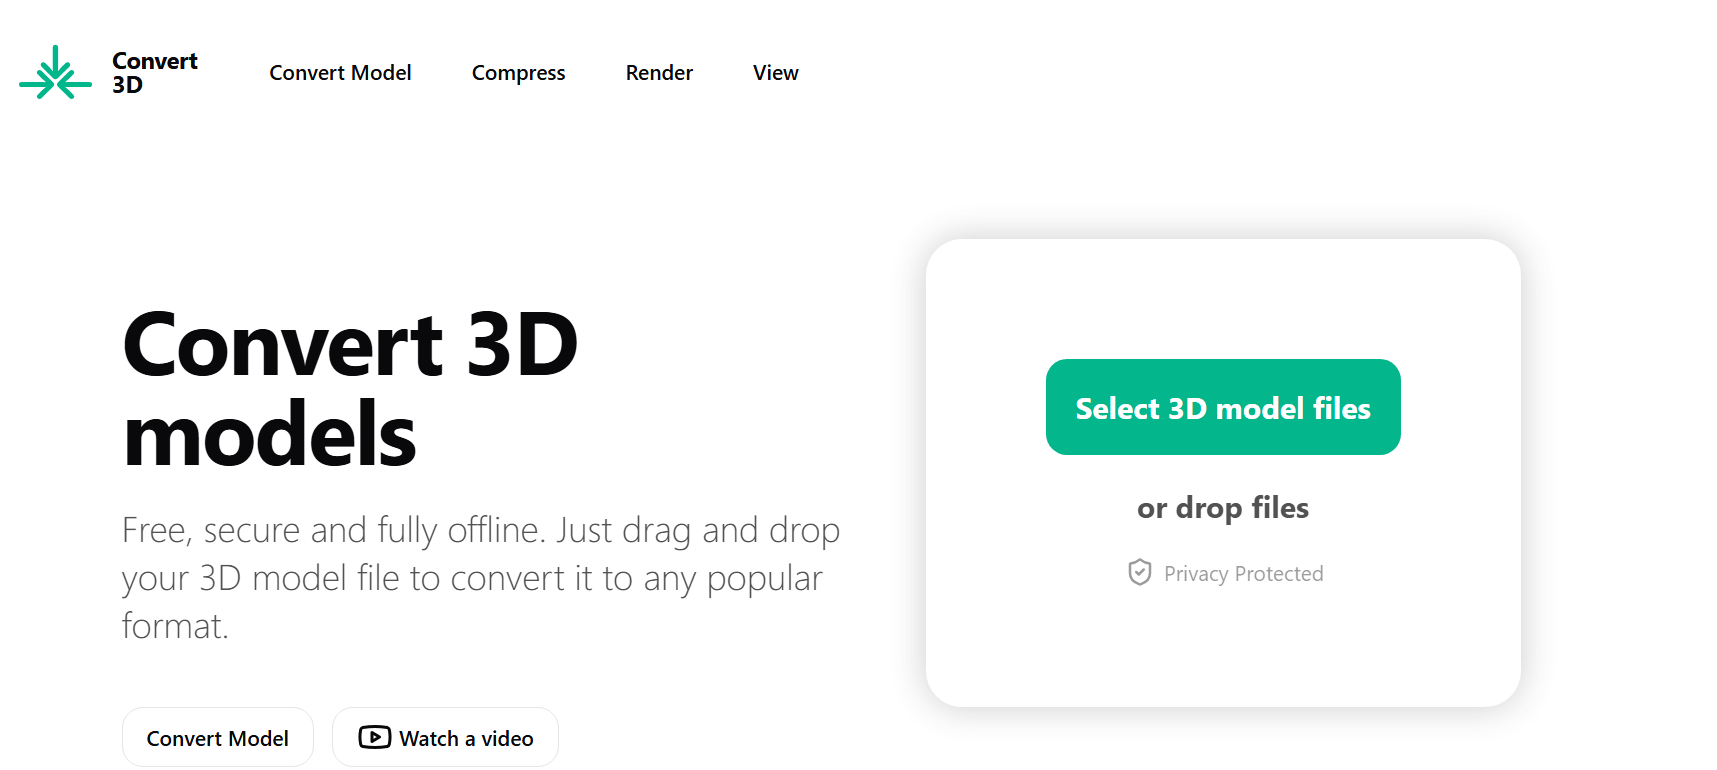Open the Compress page from top navigation

(518, 73)
